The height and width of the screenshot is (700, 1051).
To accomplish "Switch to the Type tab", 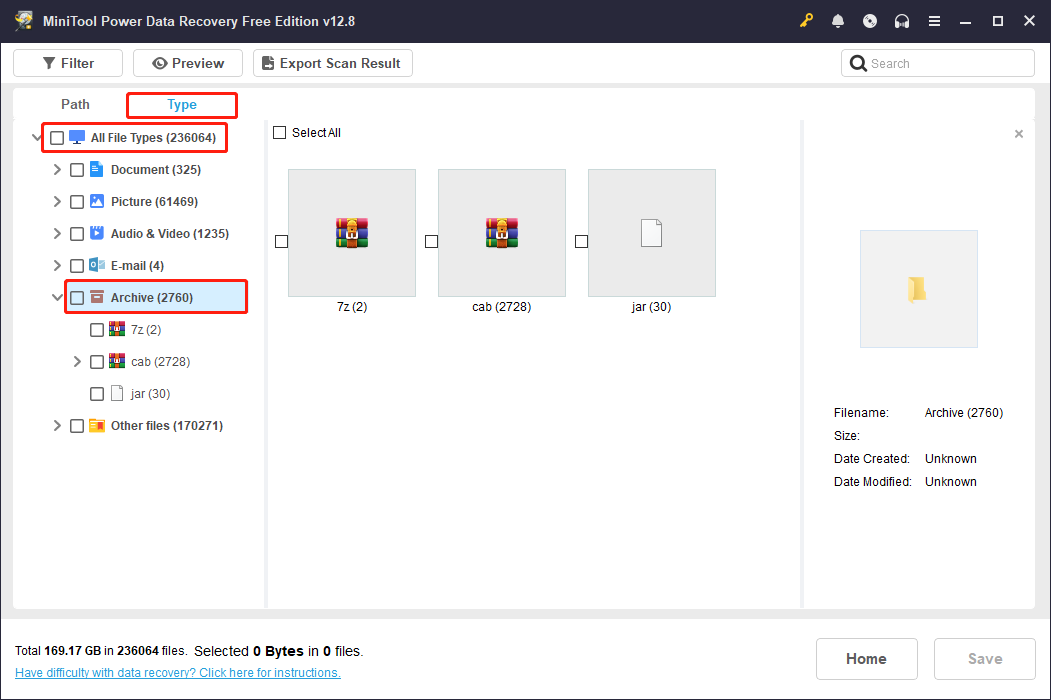I will 181,104.
